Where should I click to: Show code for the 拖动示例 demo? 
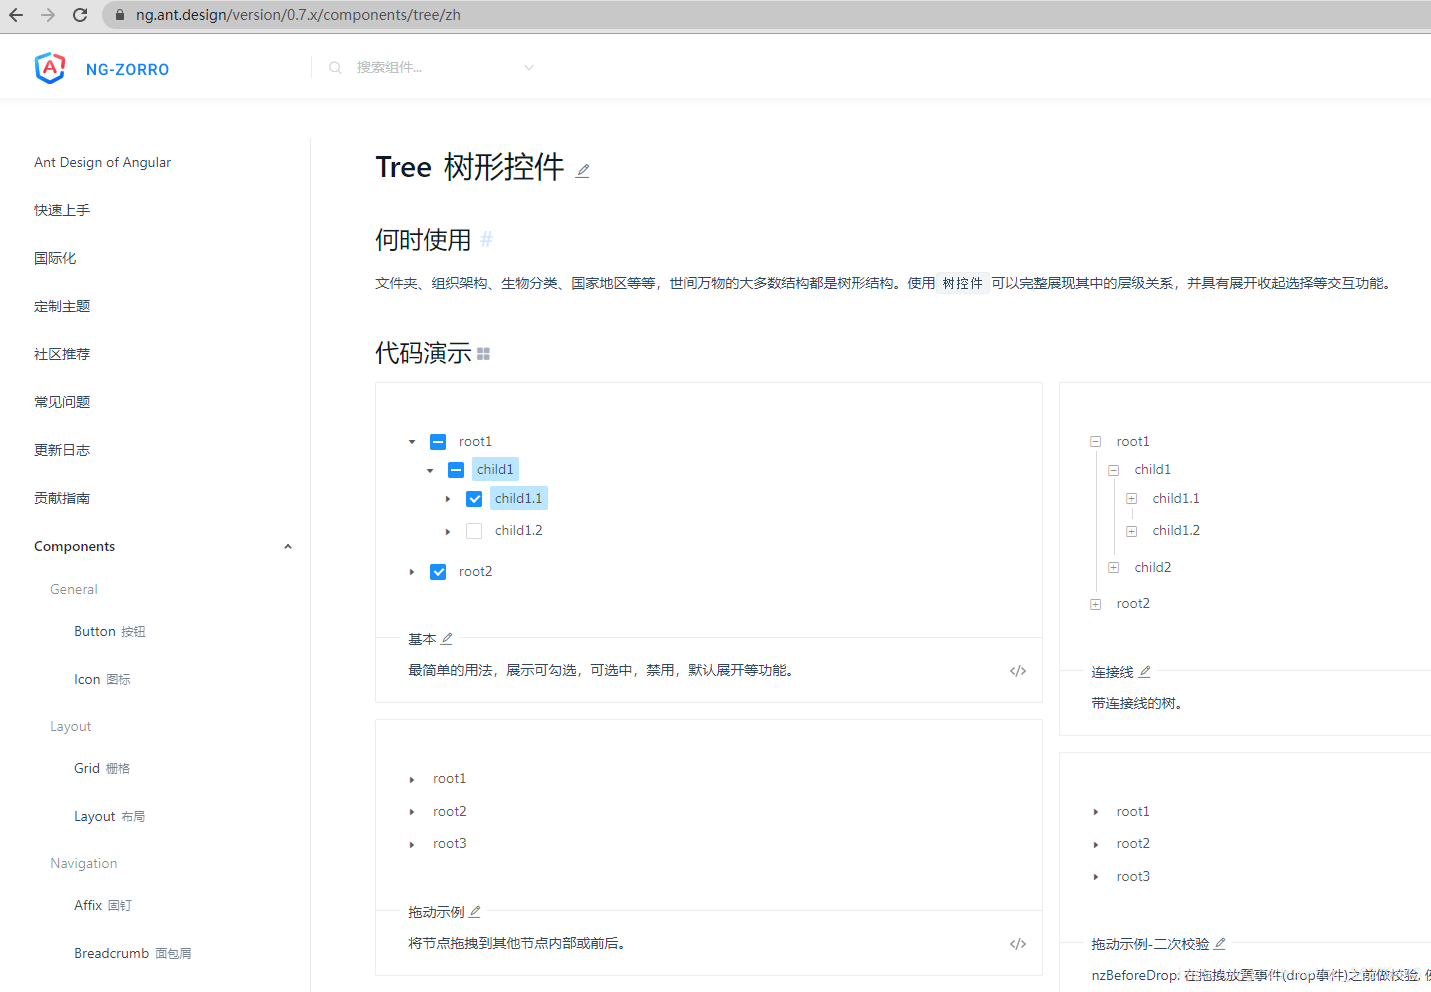click(x=1017, y=943)
